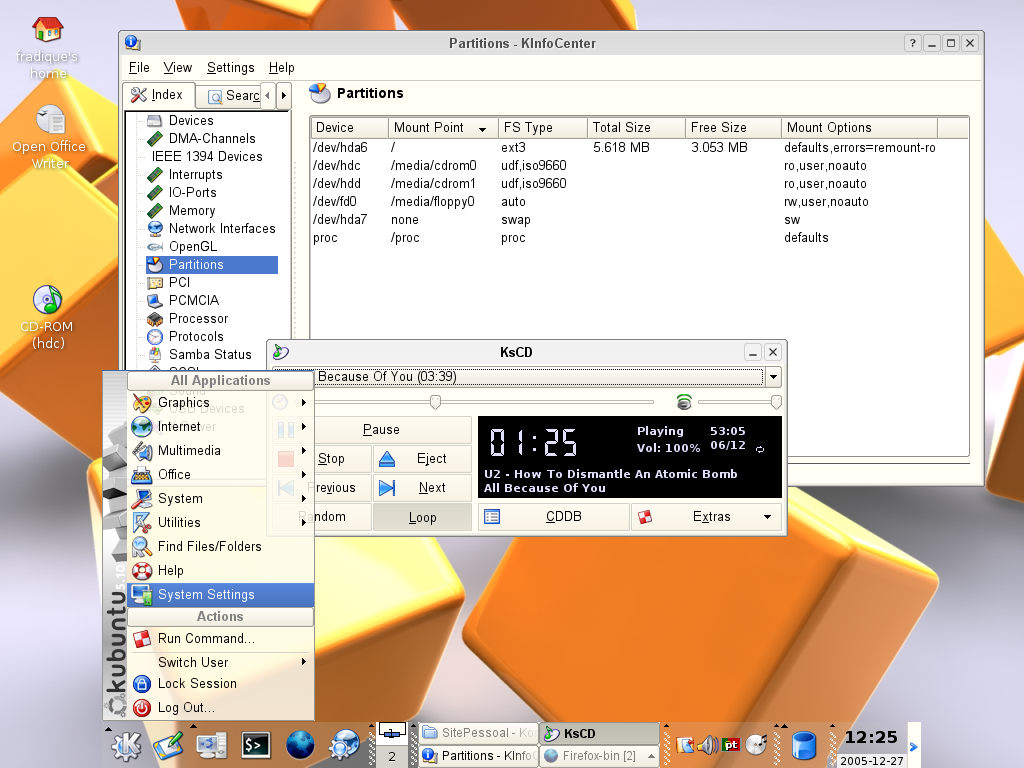Viewport: 1024px width, 768px height.
Task: Launch the Konqueror globe panel icon
Action: [300, 744]
